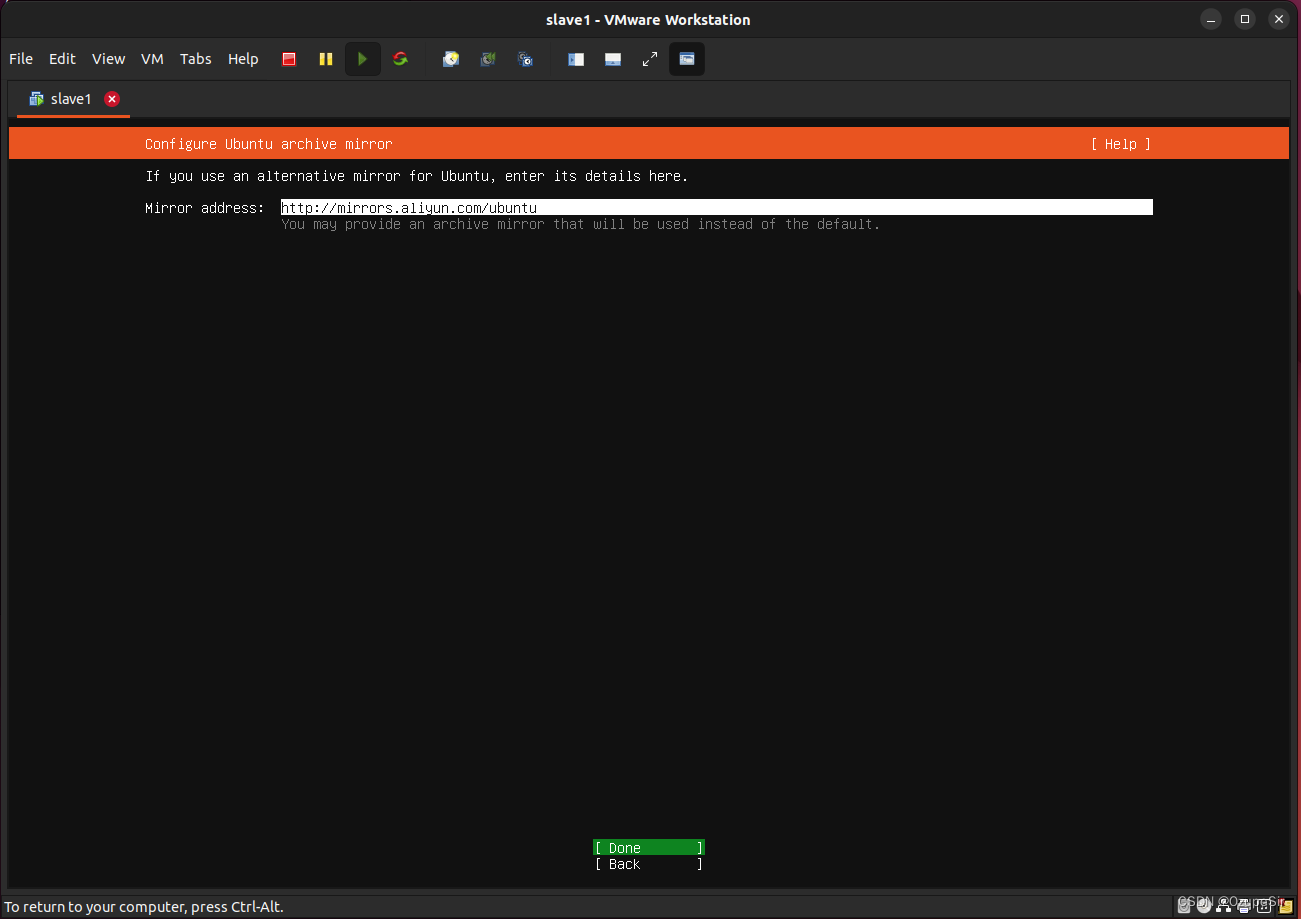Screen dimensions: 1301x919
Task: Minimize the VMware Workstation window
Action: pos(1211,19)
